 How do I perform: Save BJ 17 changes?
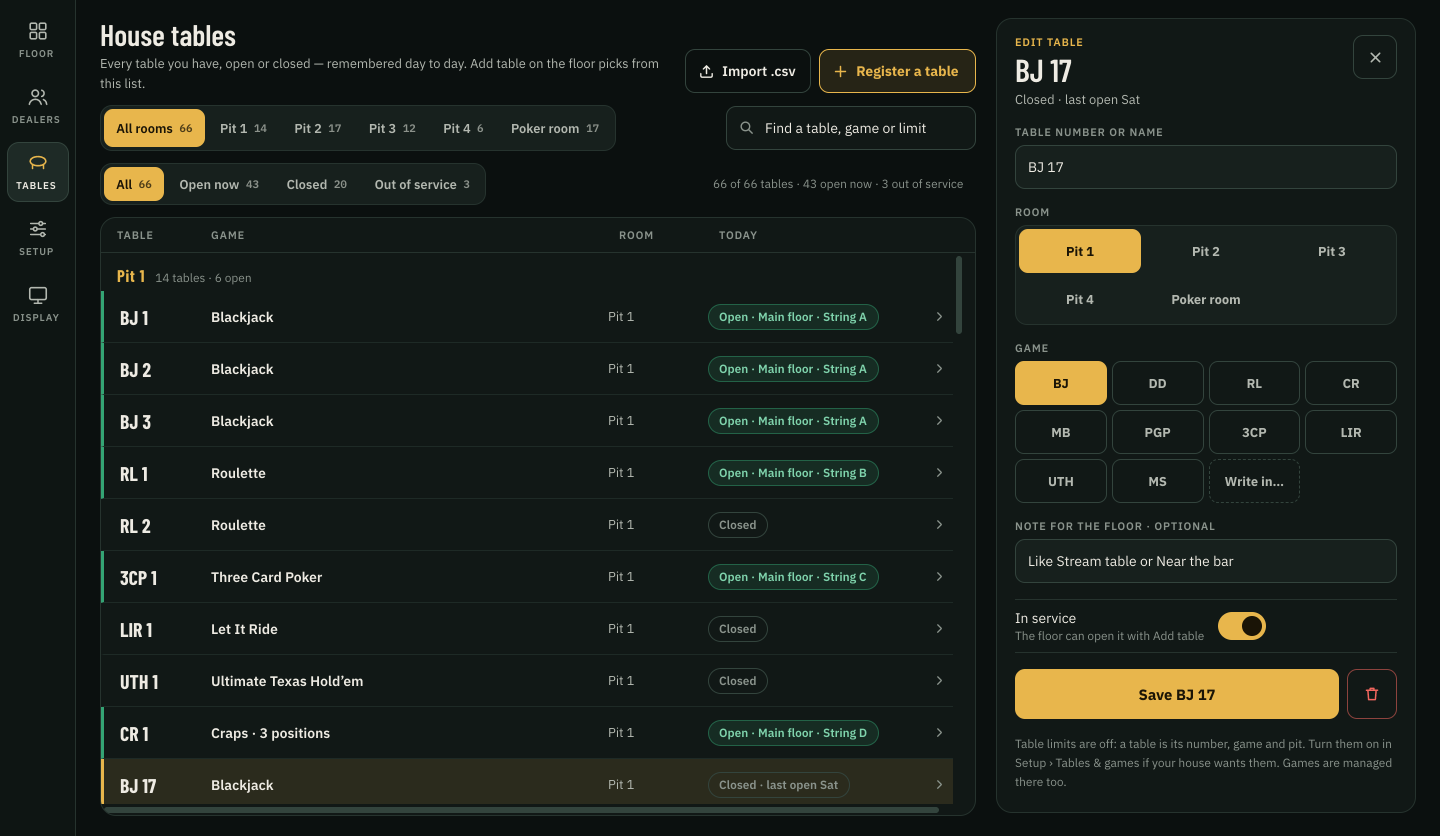[1177, 694]
